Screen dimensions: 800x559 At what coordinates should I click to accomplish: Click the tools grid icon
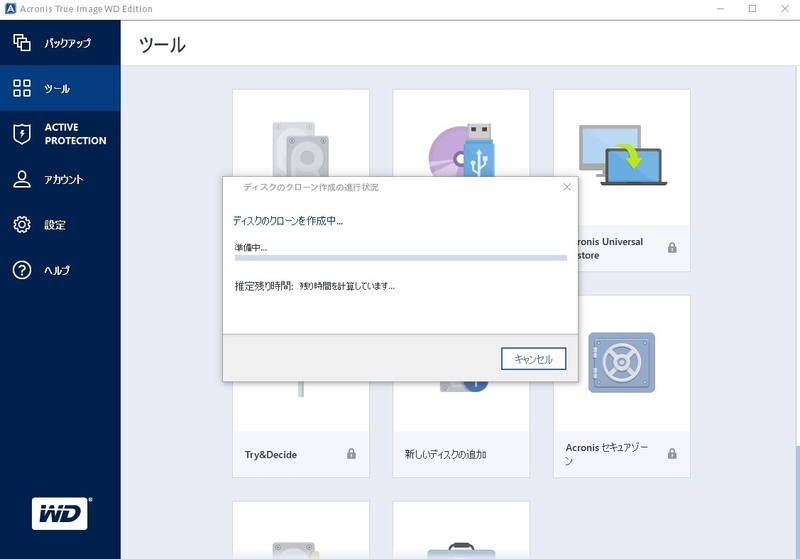pyautogui.click(x=22, y=88)
